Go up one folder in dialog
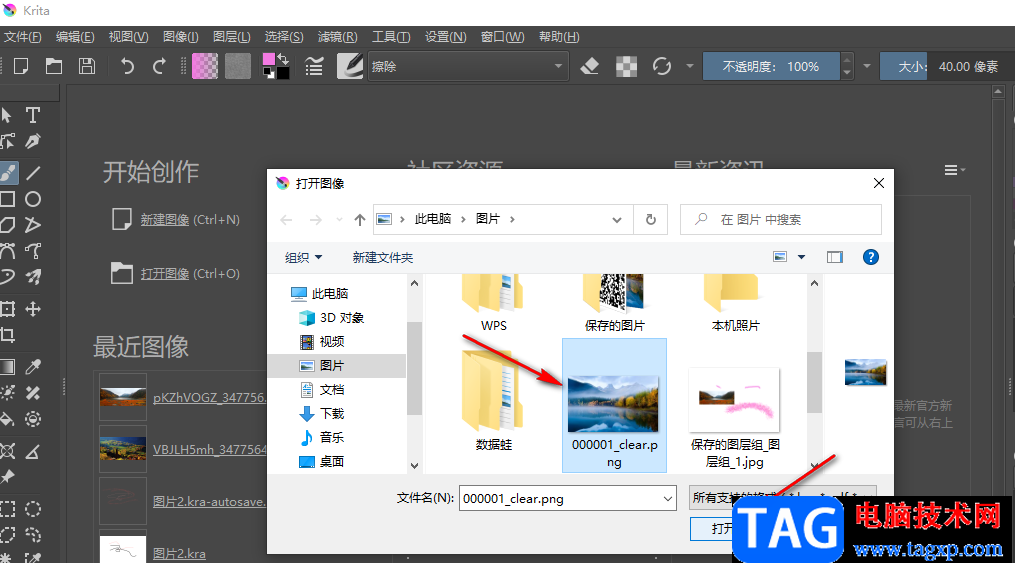The width and height of the screenshot is (1015, 563). point(360,220)
